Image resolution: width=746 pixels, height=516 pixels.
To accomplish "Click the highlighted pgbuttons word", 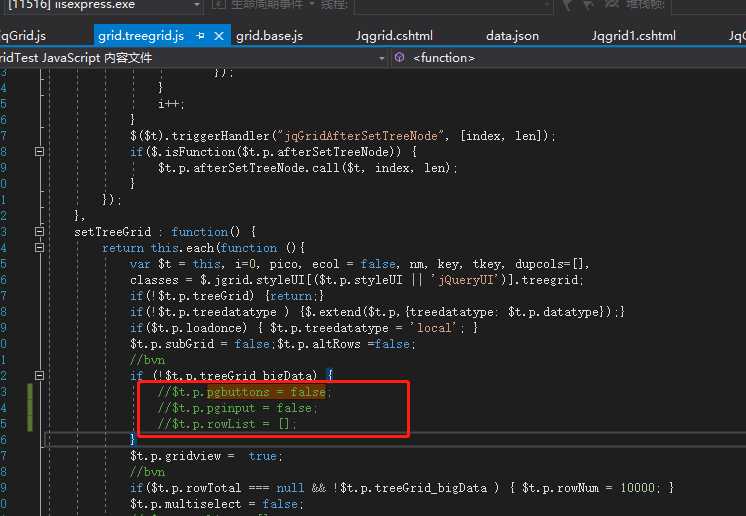I will [238, 392].
